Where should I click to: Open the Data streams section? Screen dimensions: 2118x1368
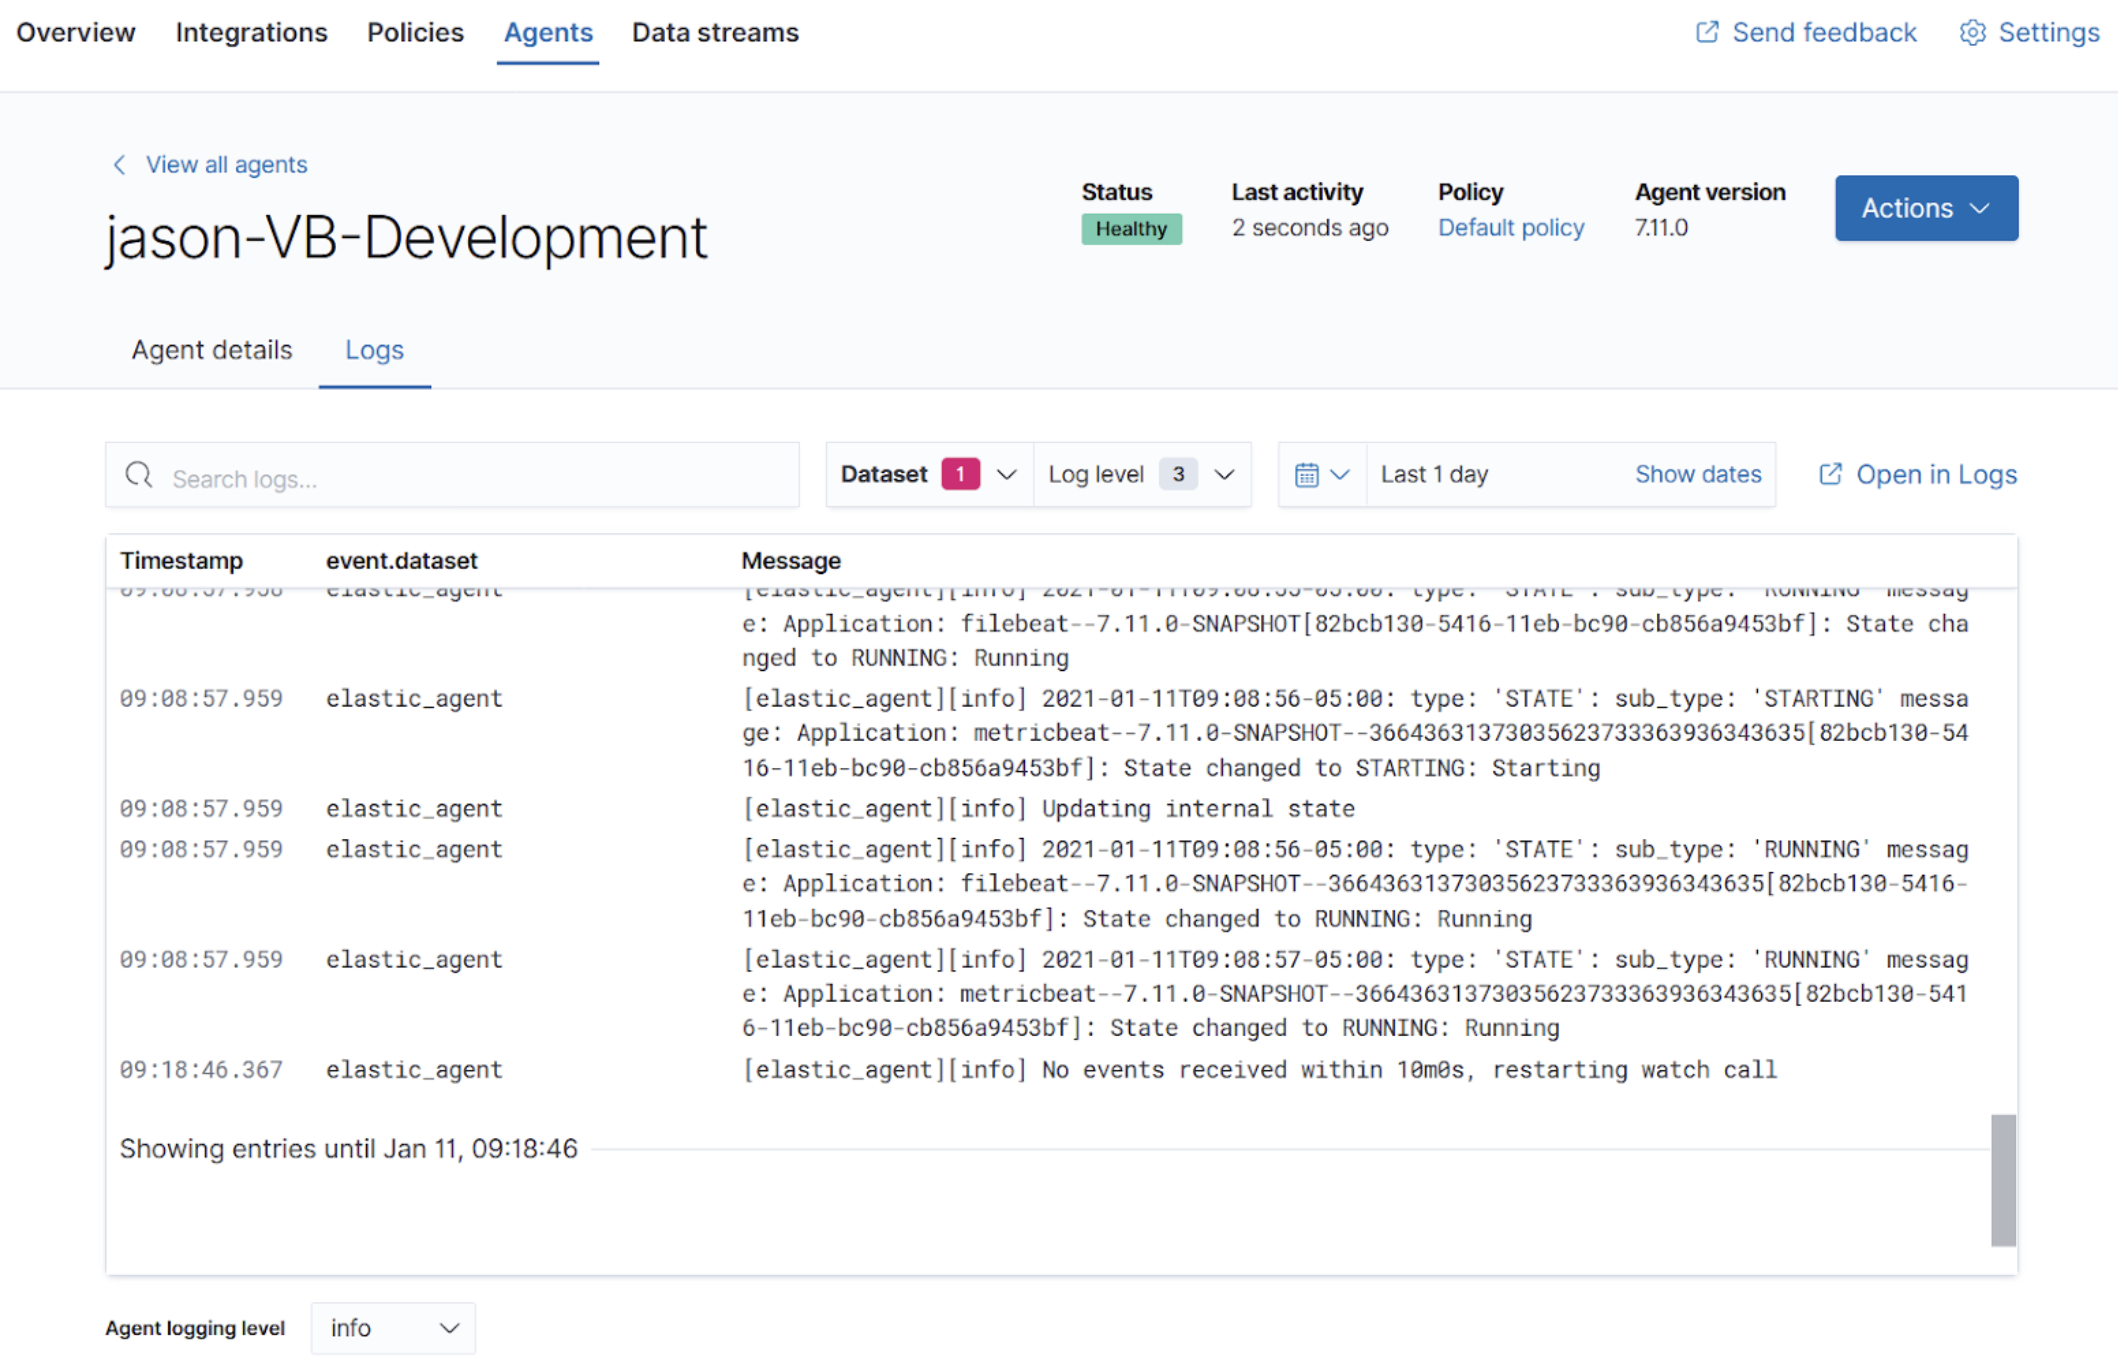715,32
